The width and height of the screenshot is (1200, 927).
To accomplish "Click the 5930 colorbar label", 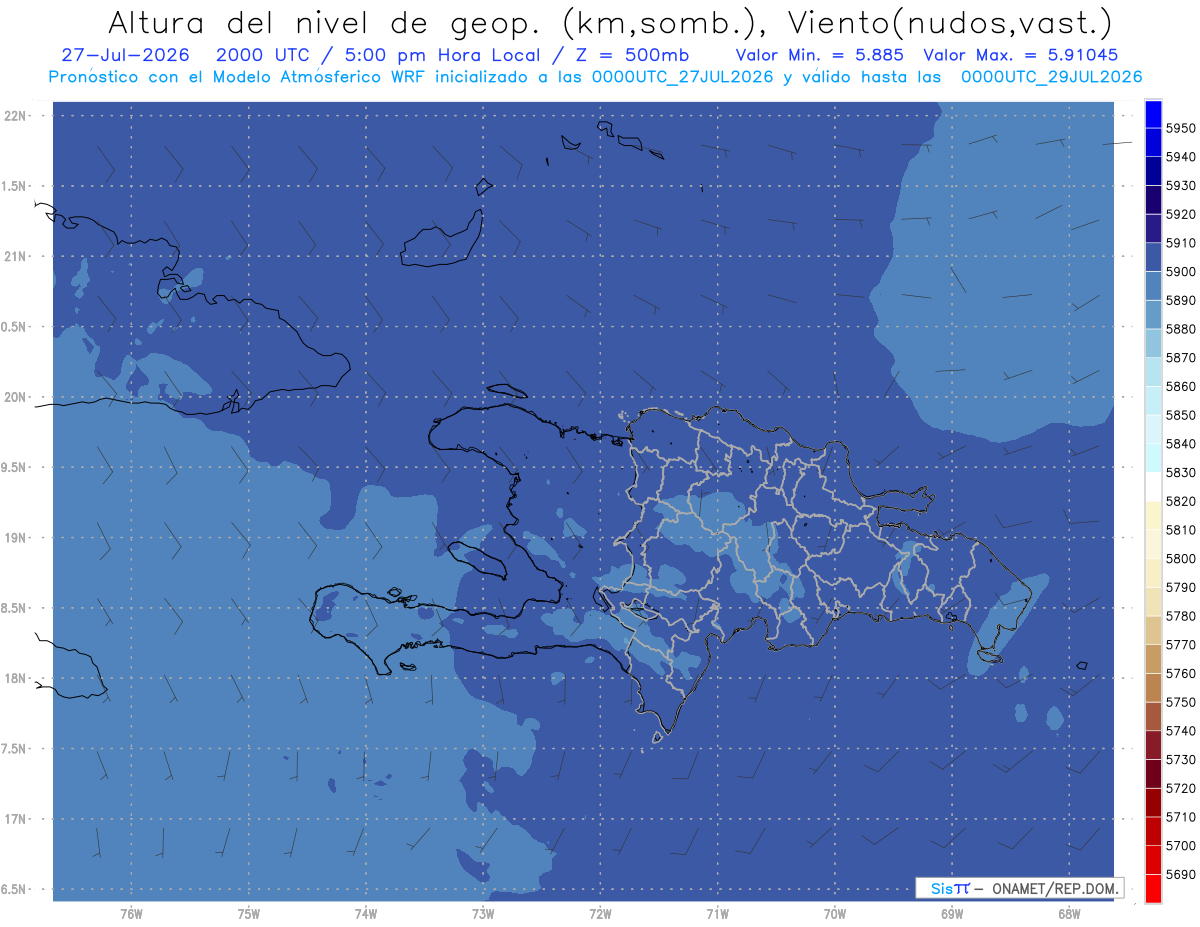I will pos(1180,186).
